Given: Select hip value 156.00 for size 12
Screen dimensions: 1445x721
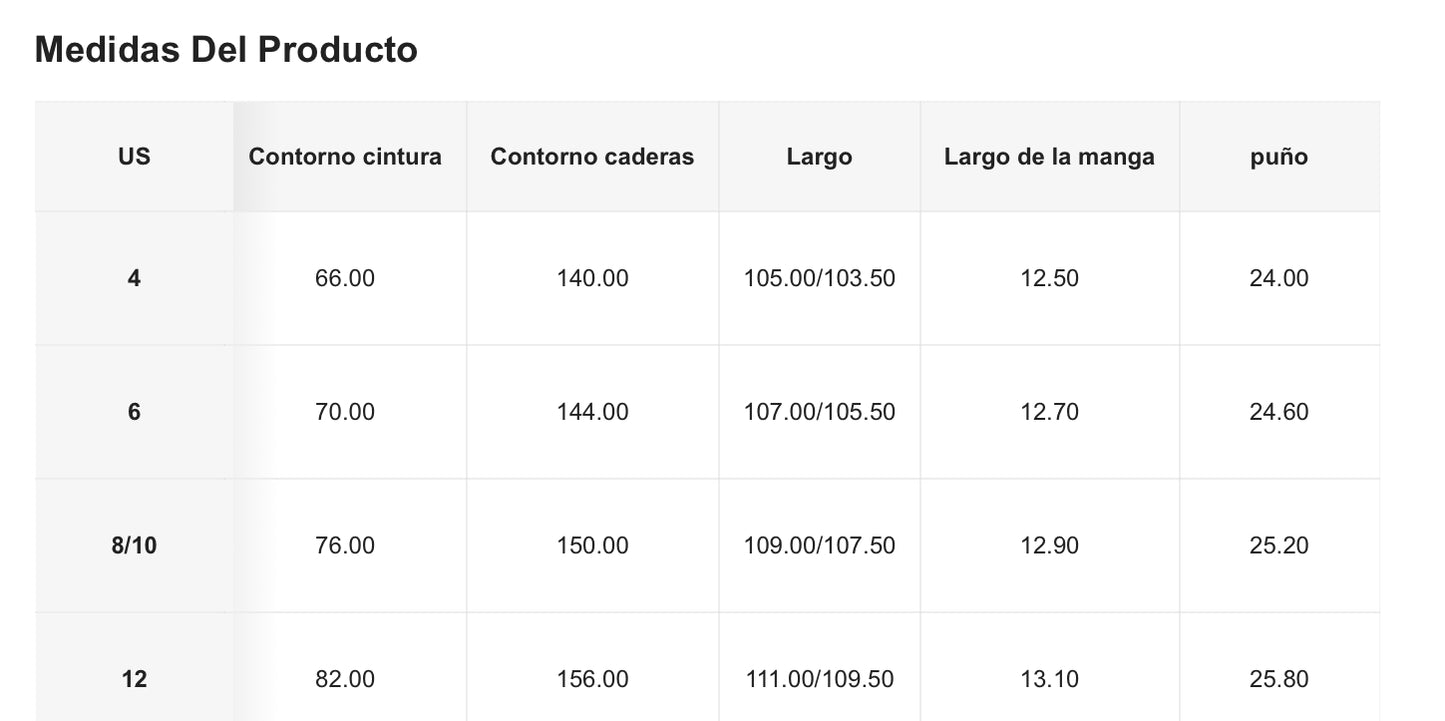Looking at the screenshot, I should pyautogui.click(x=592, y=680).
